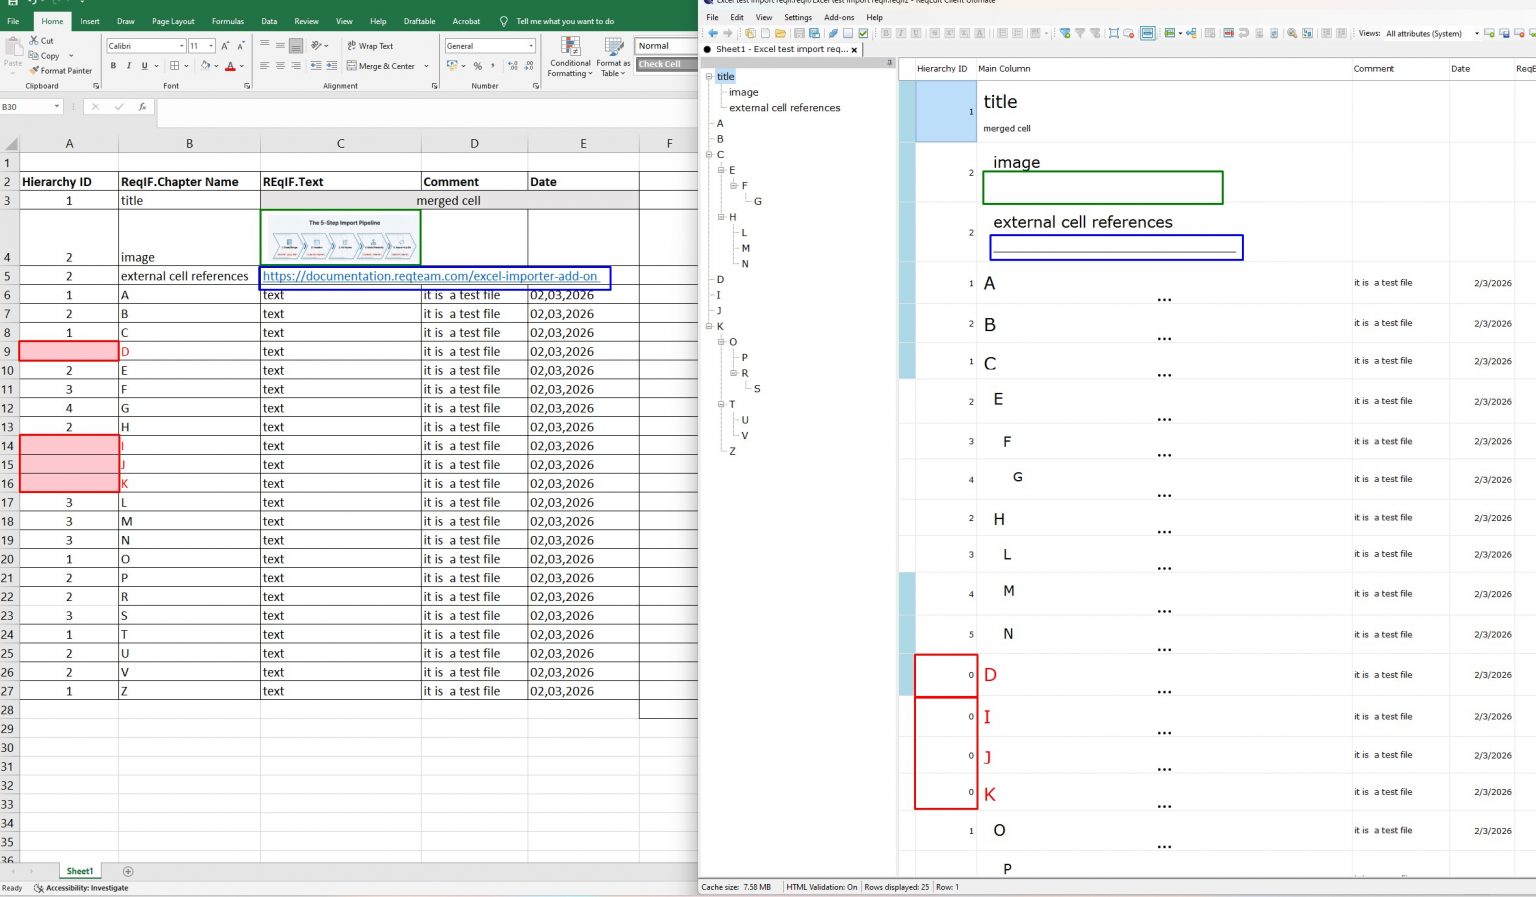Collapse the 'title' node in ReqEdit tree

pos(710,77)
